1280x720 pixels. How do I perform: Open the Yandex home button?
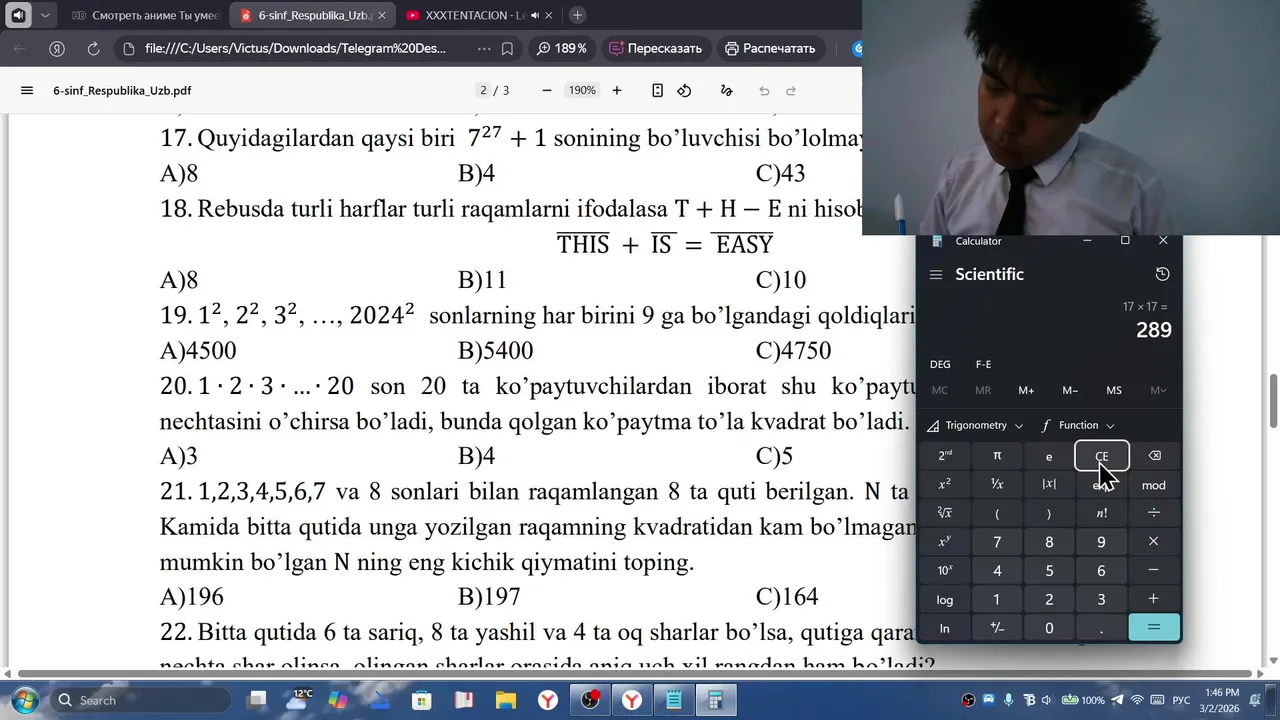pyautogui.click(x=57, y=48)
